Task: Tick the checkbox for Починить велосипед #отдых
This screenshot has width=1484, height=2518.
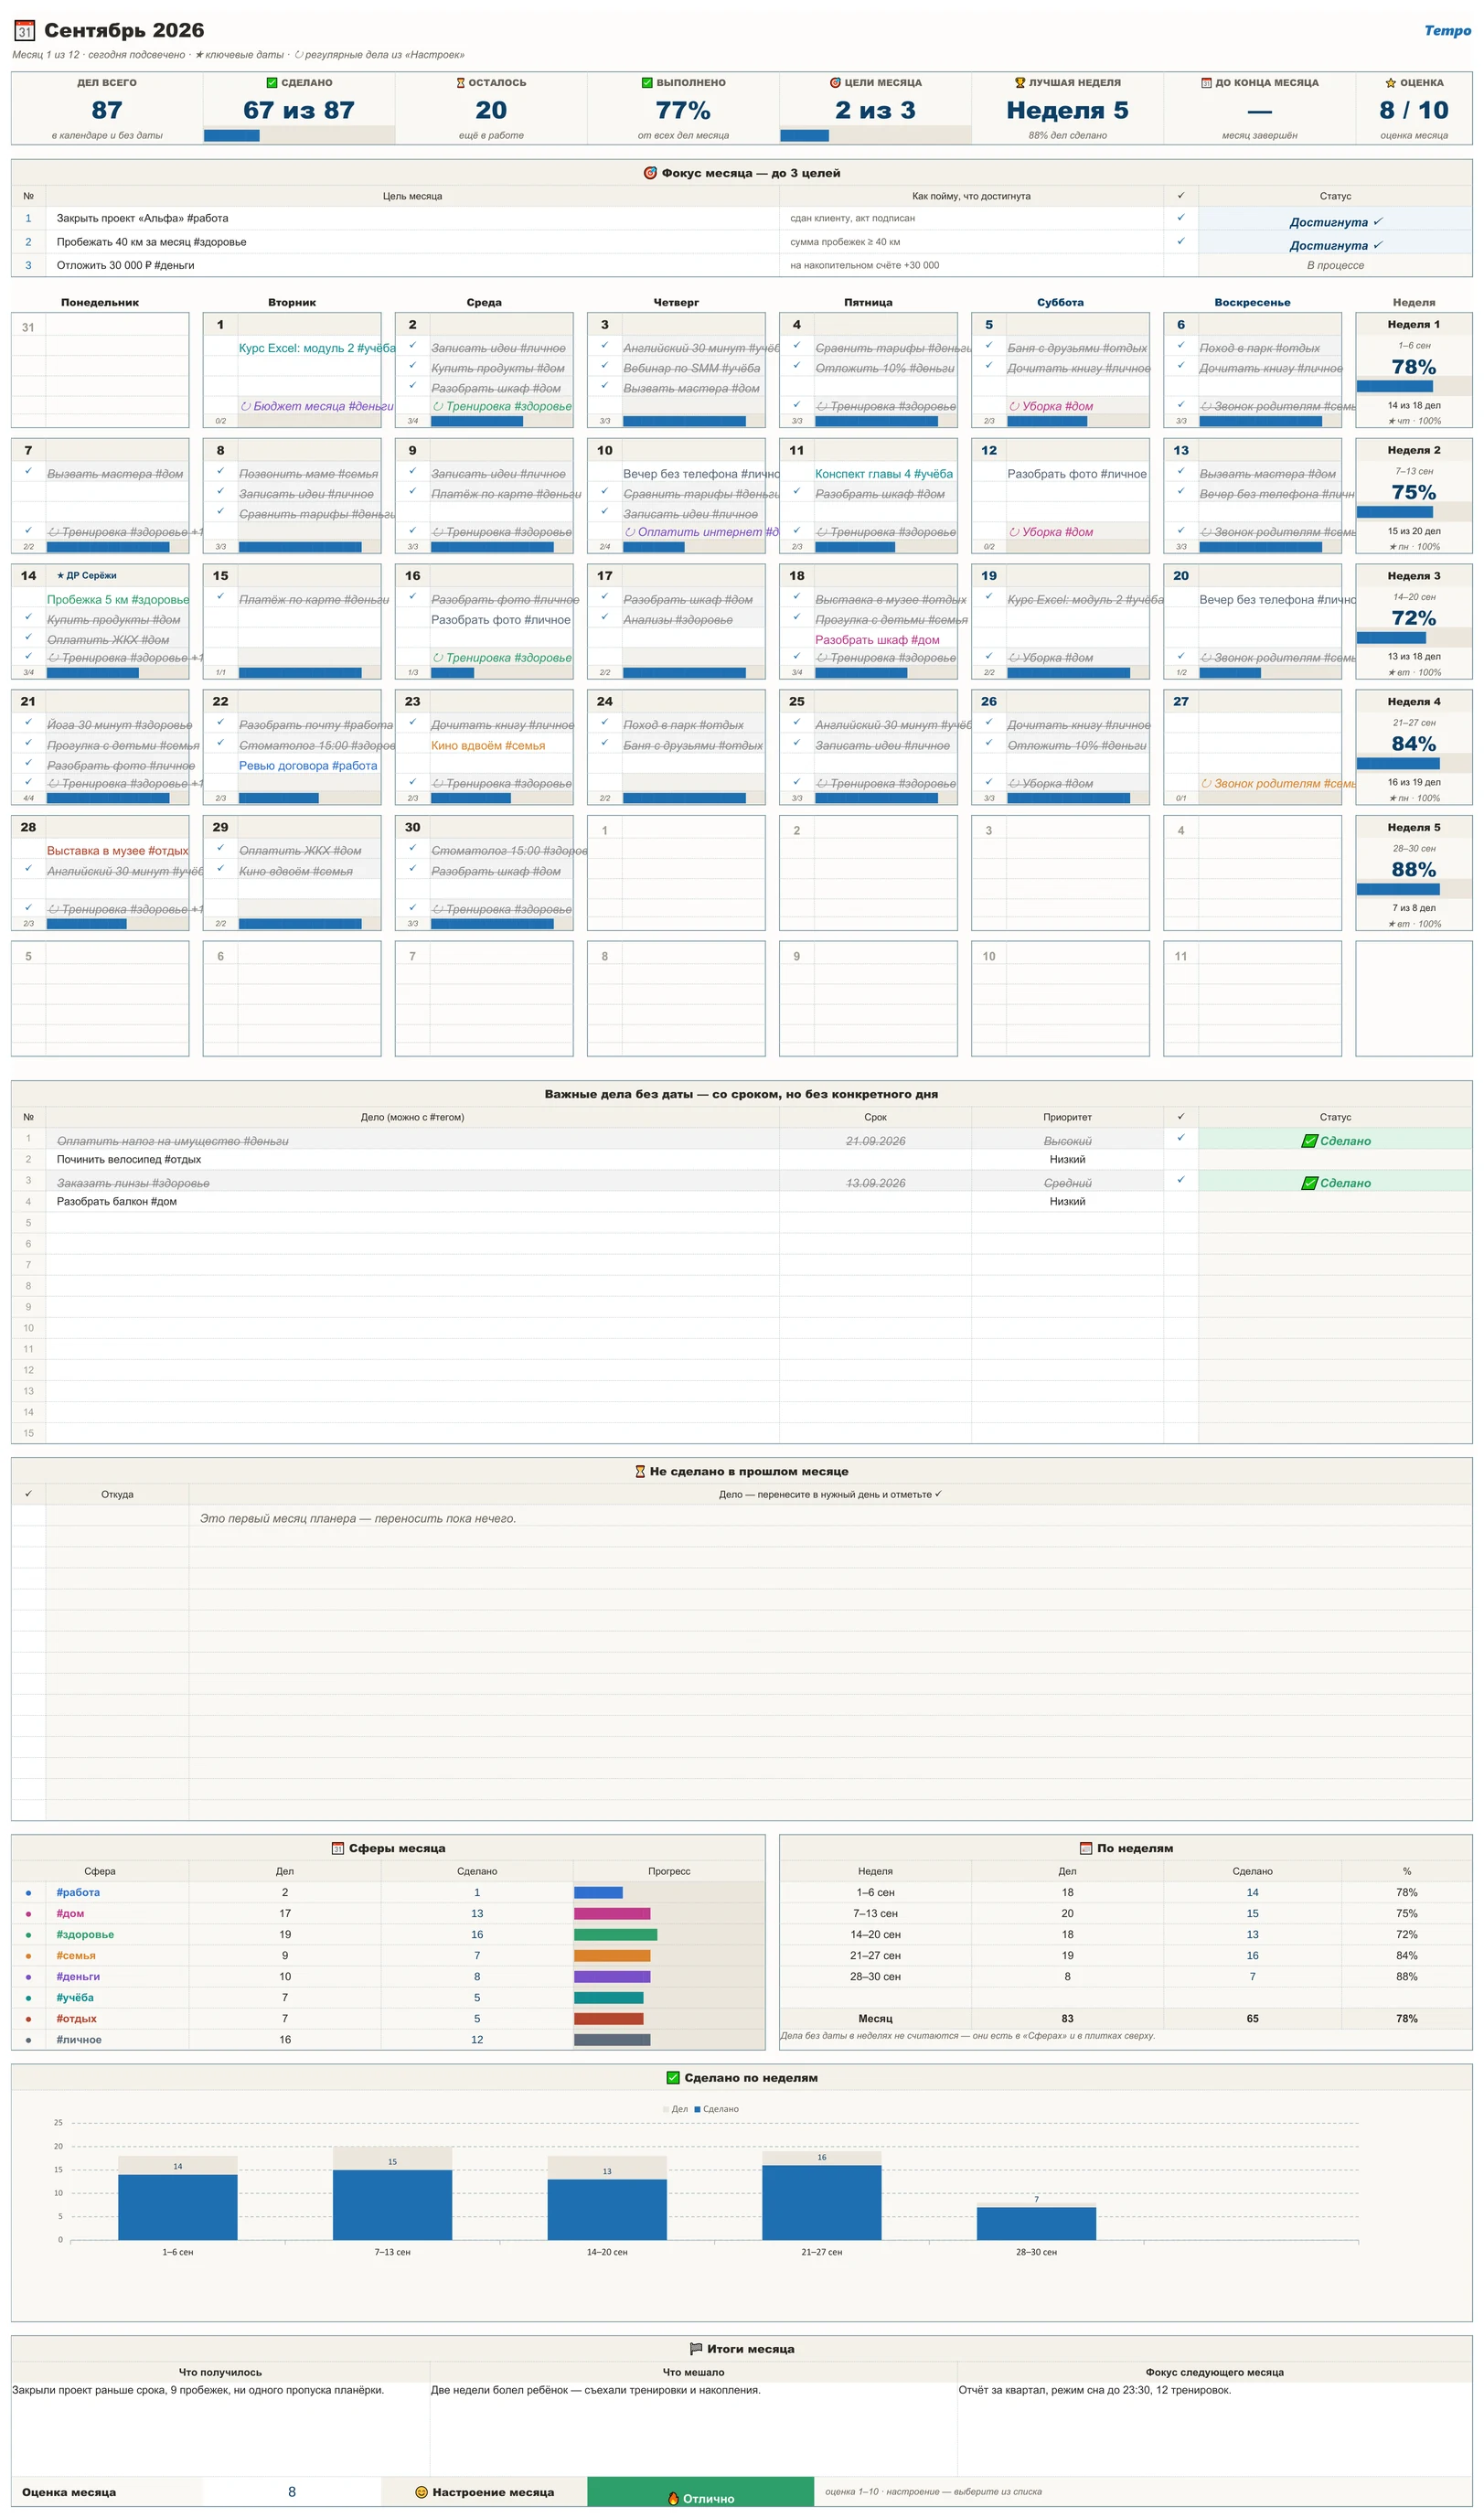Action: point(1181,1160)
